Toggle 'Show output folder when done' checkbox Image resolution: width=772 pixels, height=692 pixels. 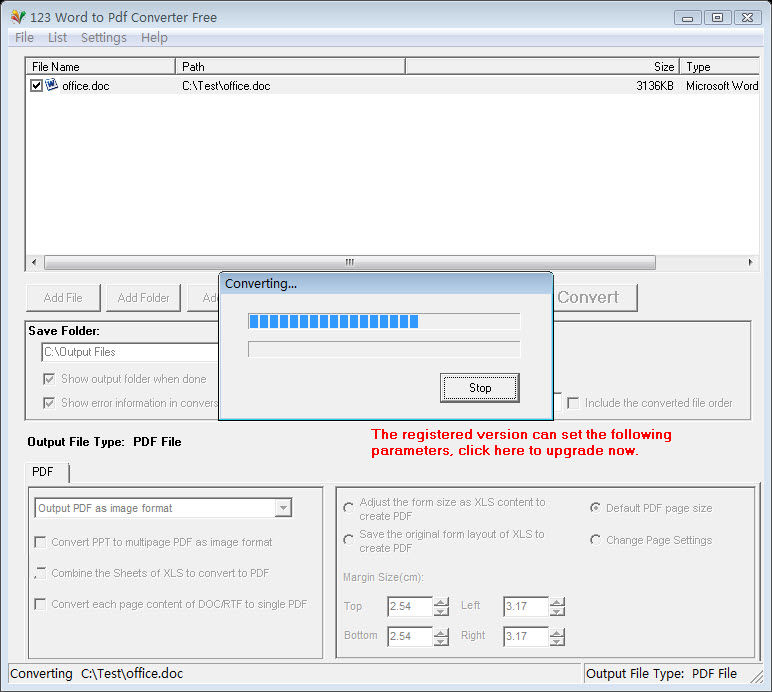[49, 379]
